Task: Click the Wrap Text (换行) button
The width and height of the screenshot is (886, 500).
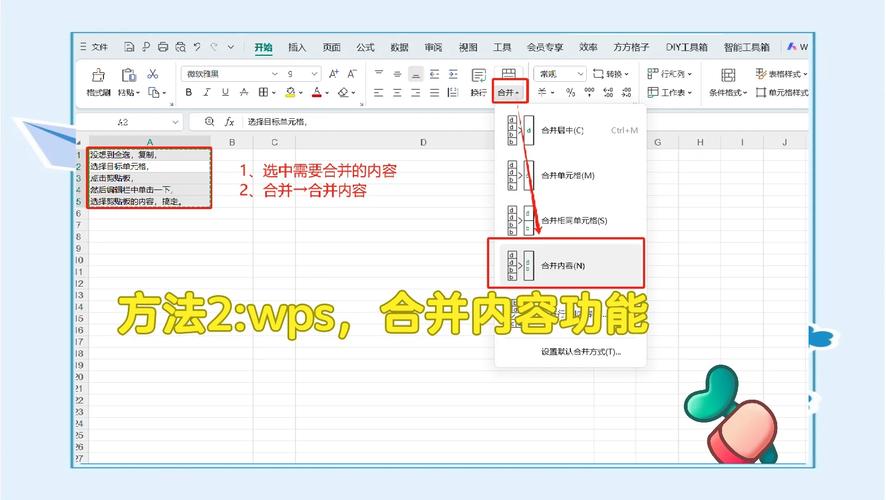Action: (479, 82)
